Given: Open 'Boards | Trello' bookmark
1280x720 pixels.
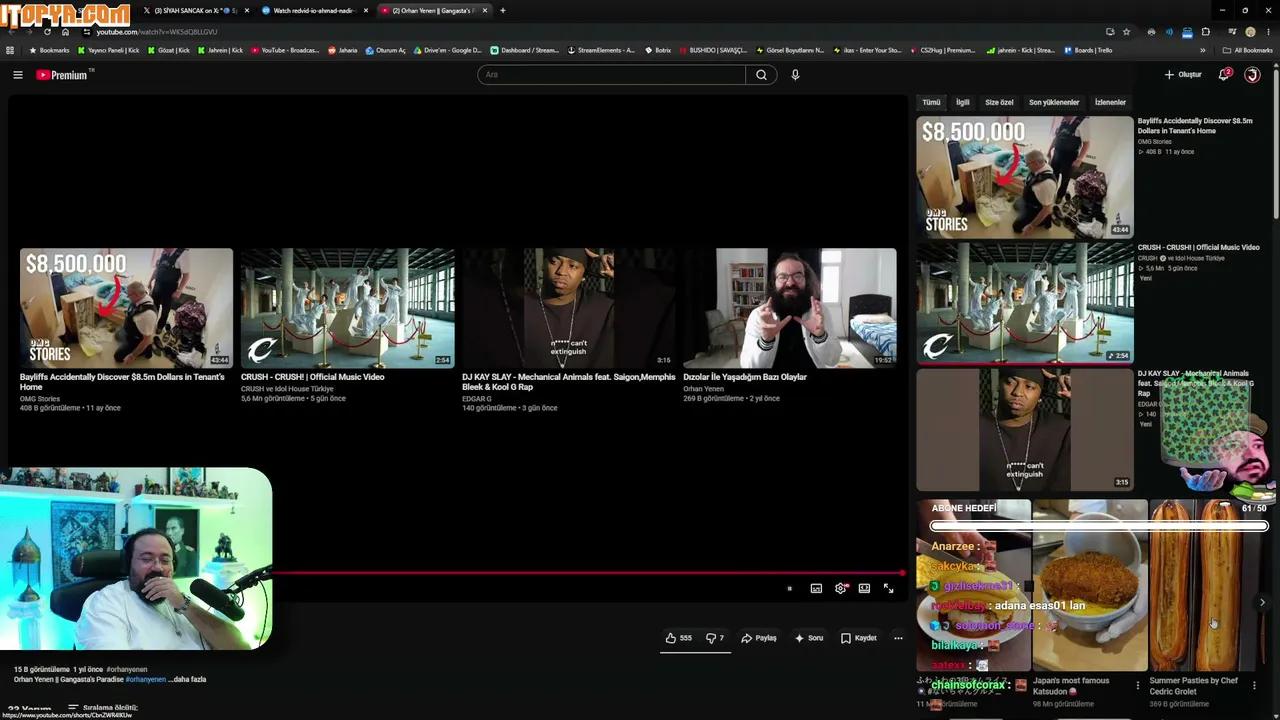Looking at the screenshot, I should (x=1088, y=50).
